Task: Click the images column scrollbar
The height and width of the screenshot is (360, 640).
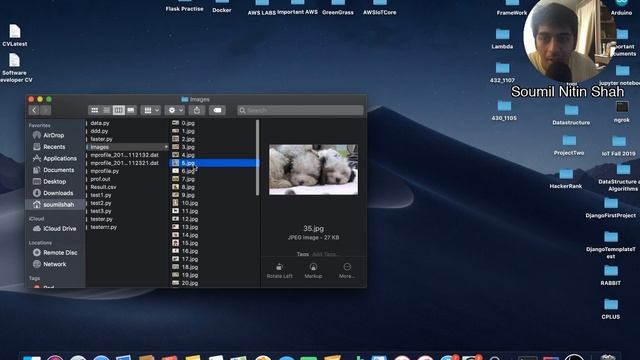Action: [x=258, y=158]
